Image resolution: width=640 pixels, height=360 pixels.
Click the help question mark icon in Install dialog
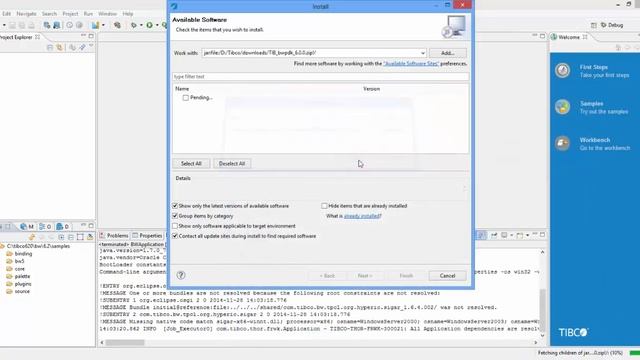pyautogui.click(x=181, y=275)
